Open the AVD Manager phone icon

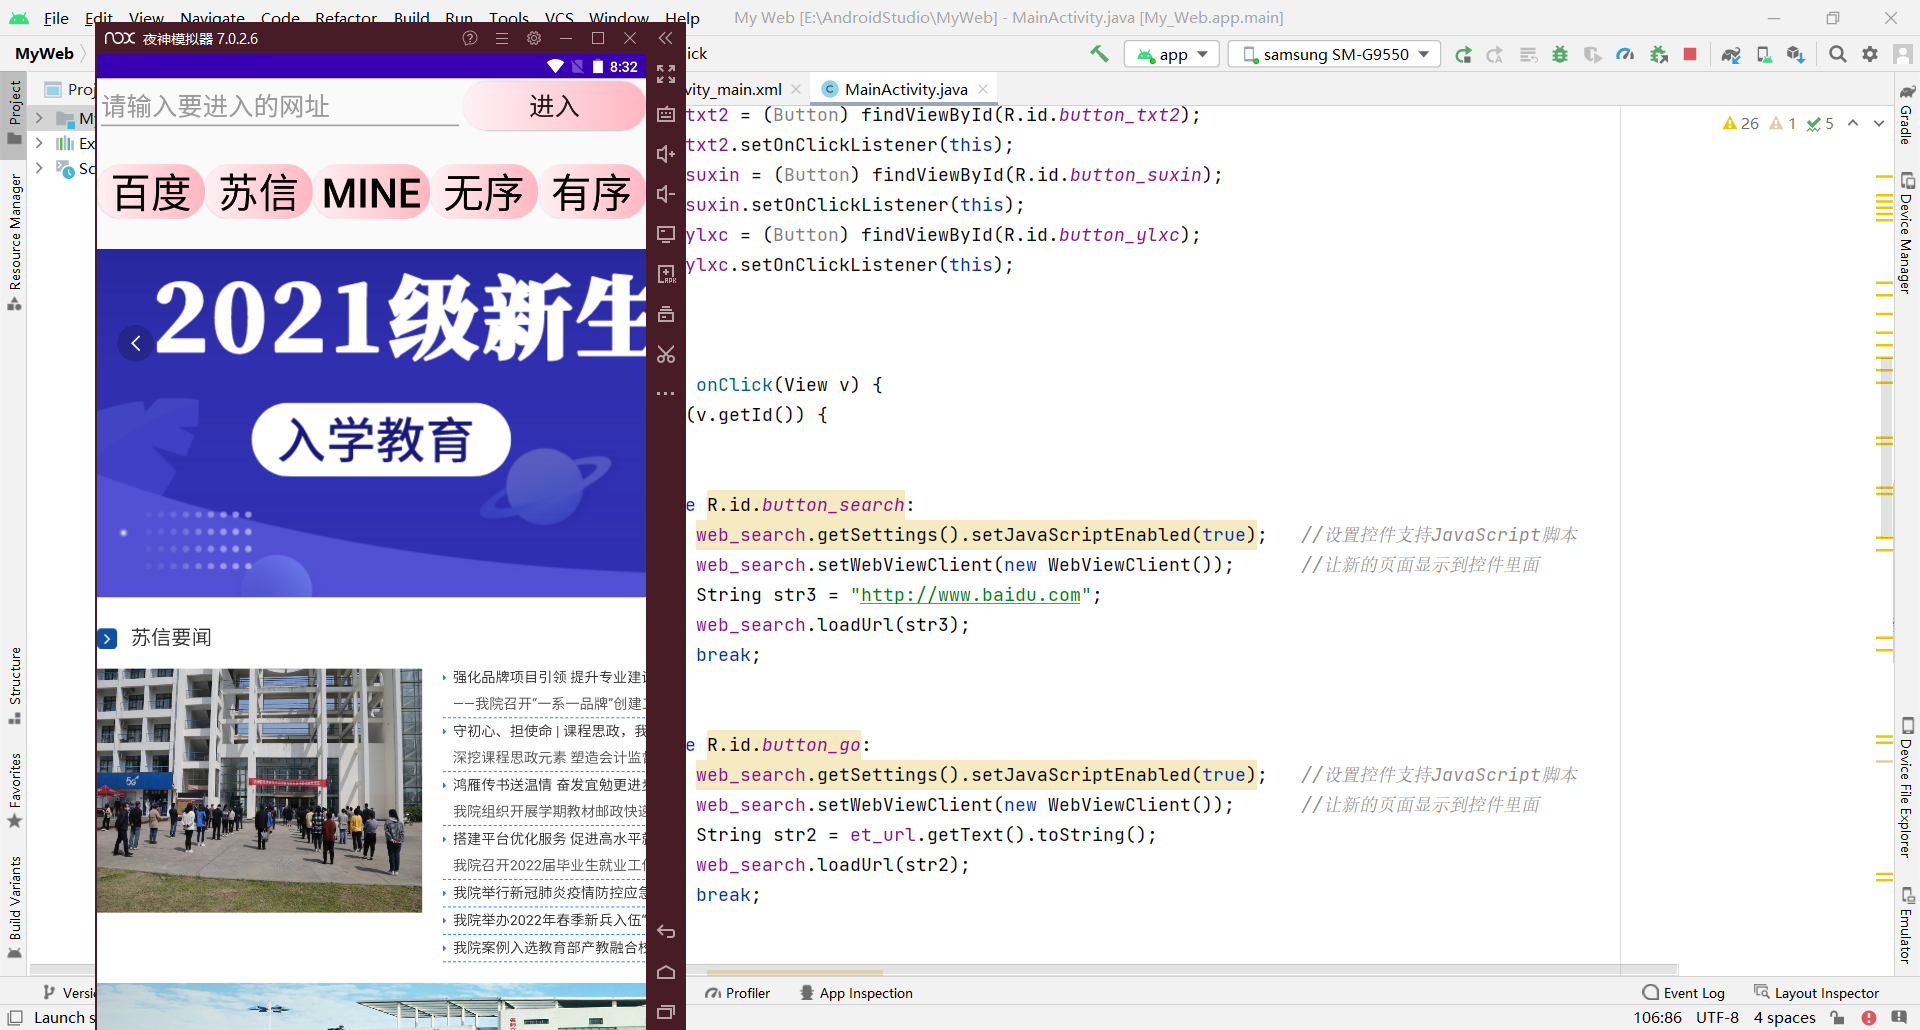1765,54
